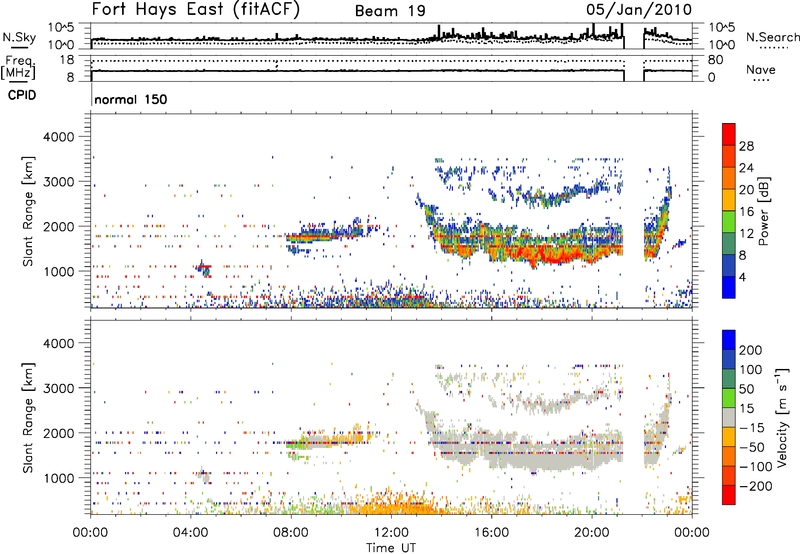Click velocity colorbar value '50'
The image size is (800, 554).
point(746,389)
